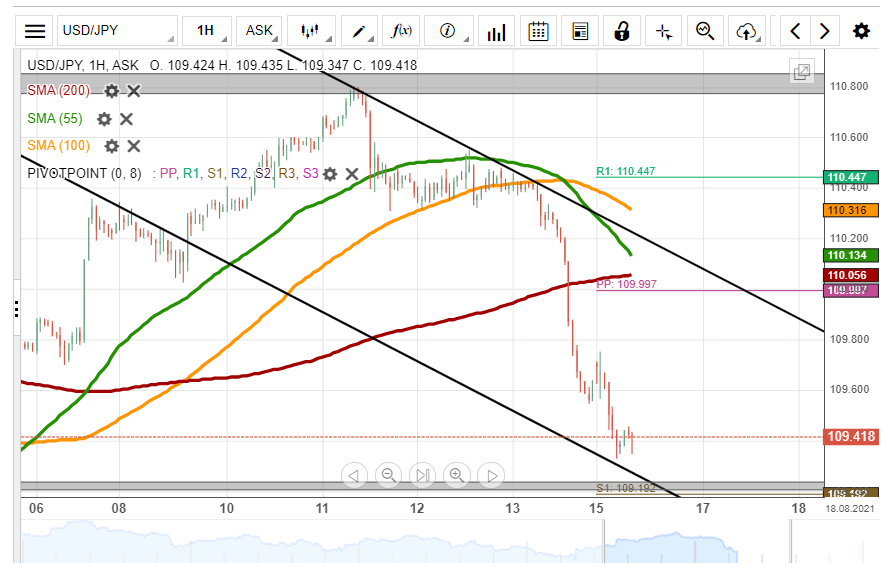Open settings for SMA (200) indicator
This screenshot has height=569, width=888.
[x=112, y=91]
